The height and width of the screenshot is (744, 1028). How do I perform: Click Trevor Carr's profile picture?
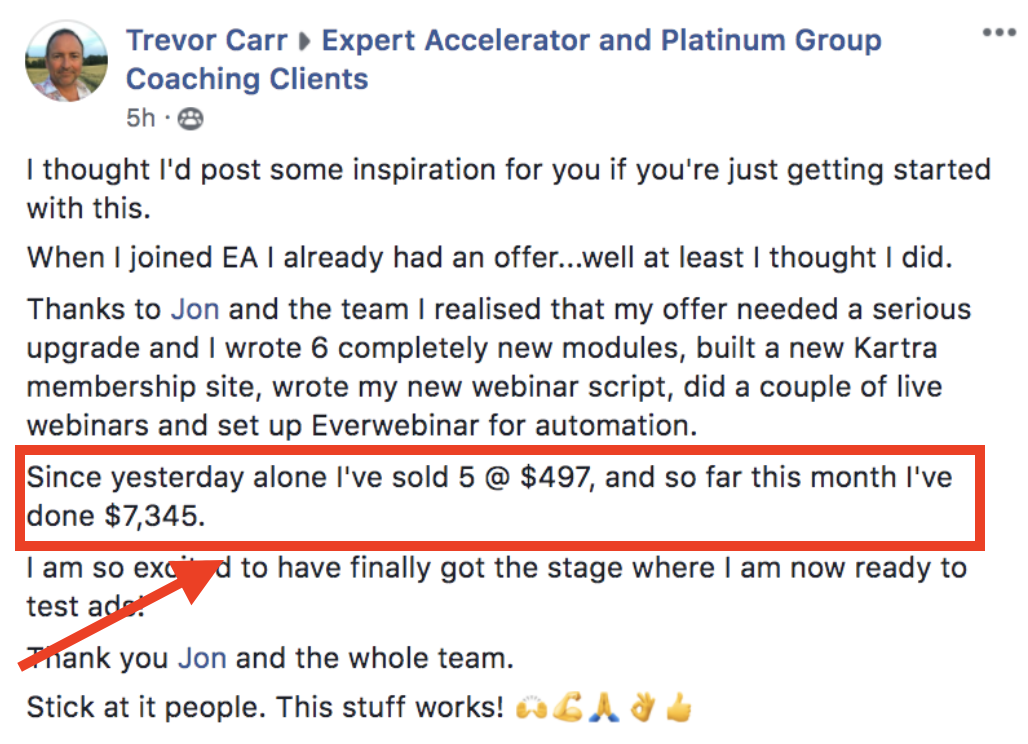(66, 61)
